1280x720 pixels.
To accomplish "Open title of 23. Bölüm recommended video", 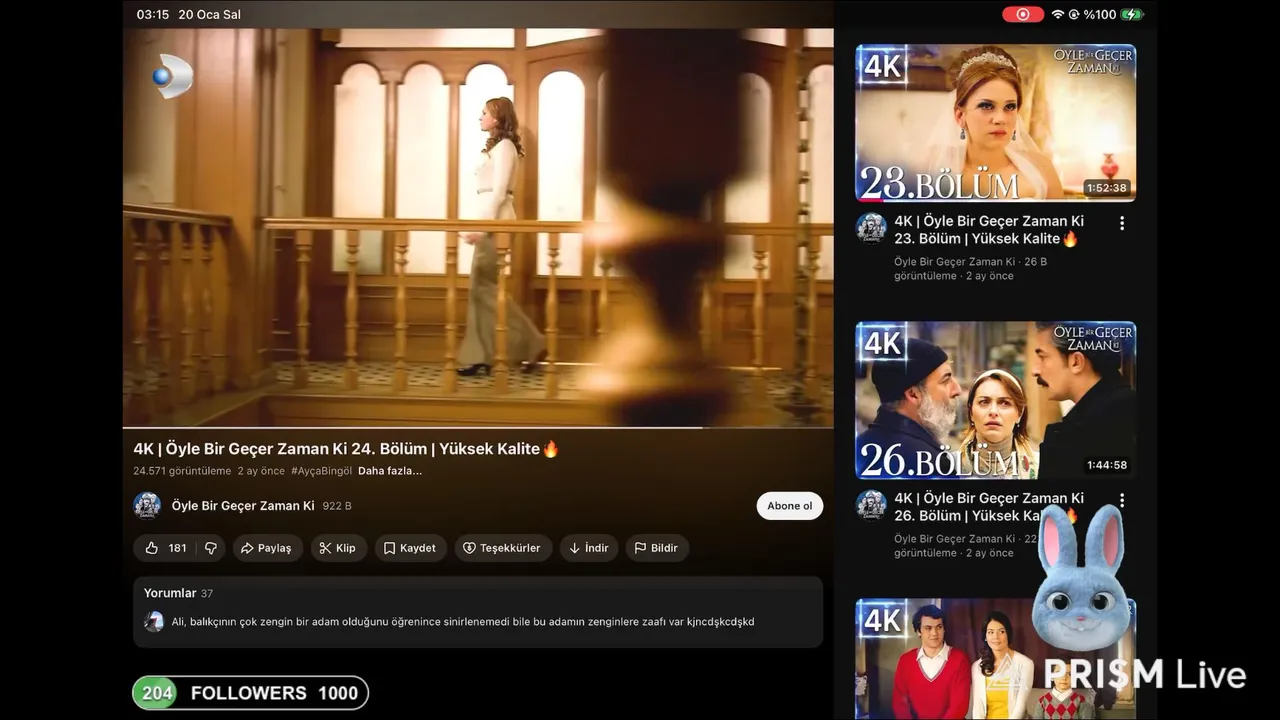I will (x=989, y=230).
